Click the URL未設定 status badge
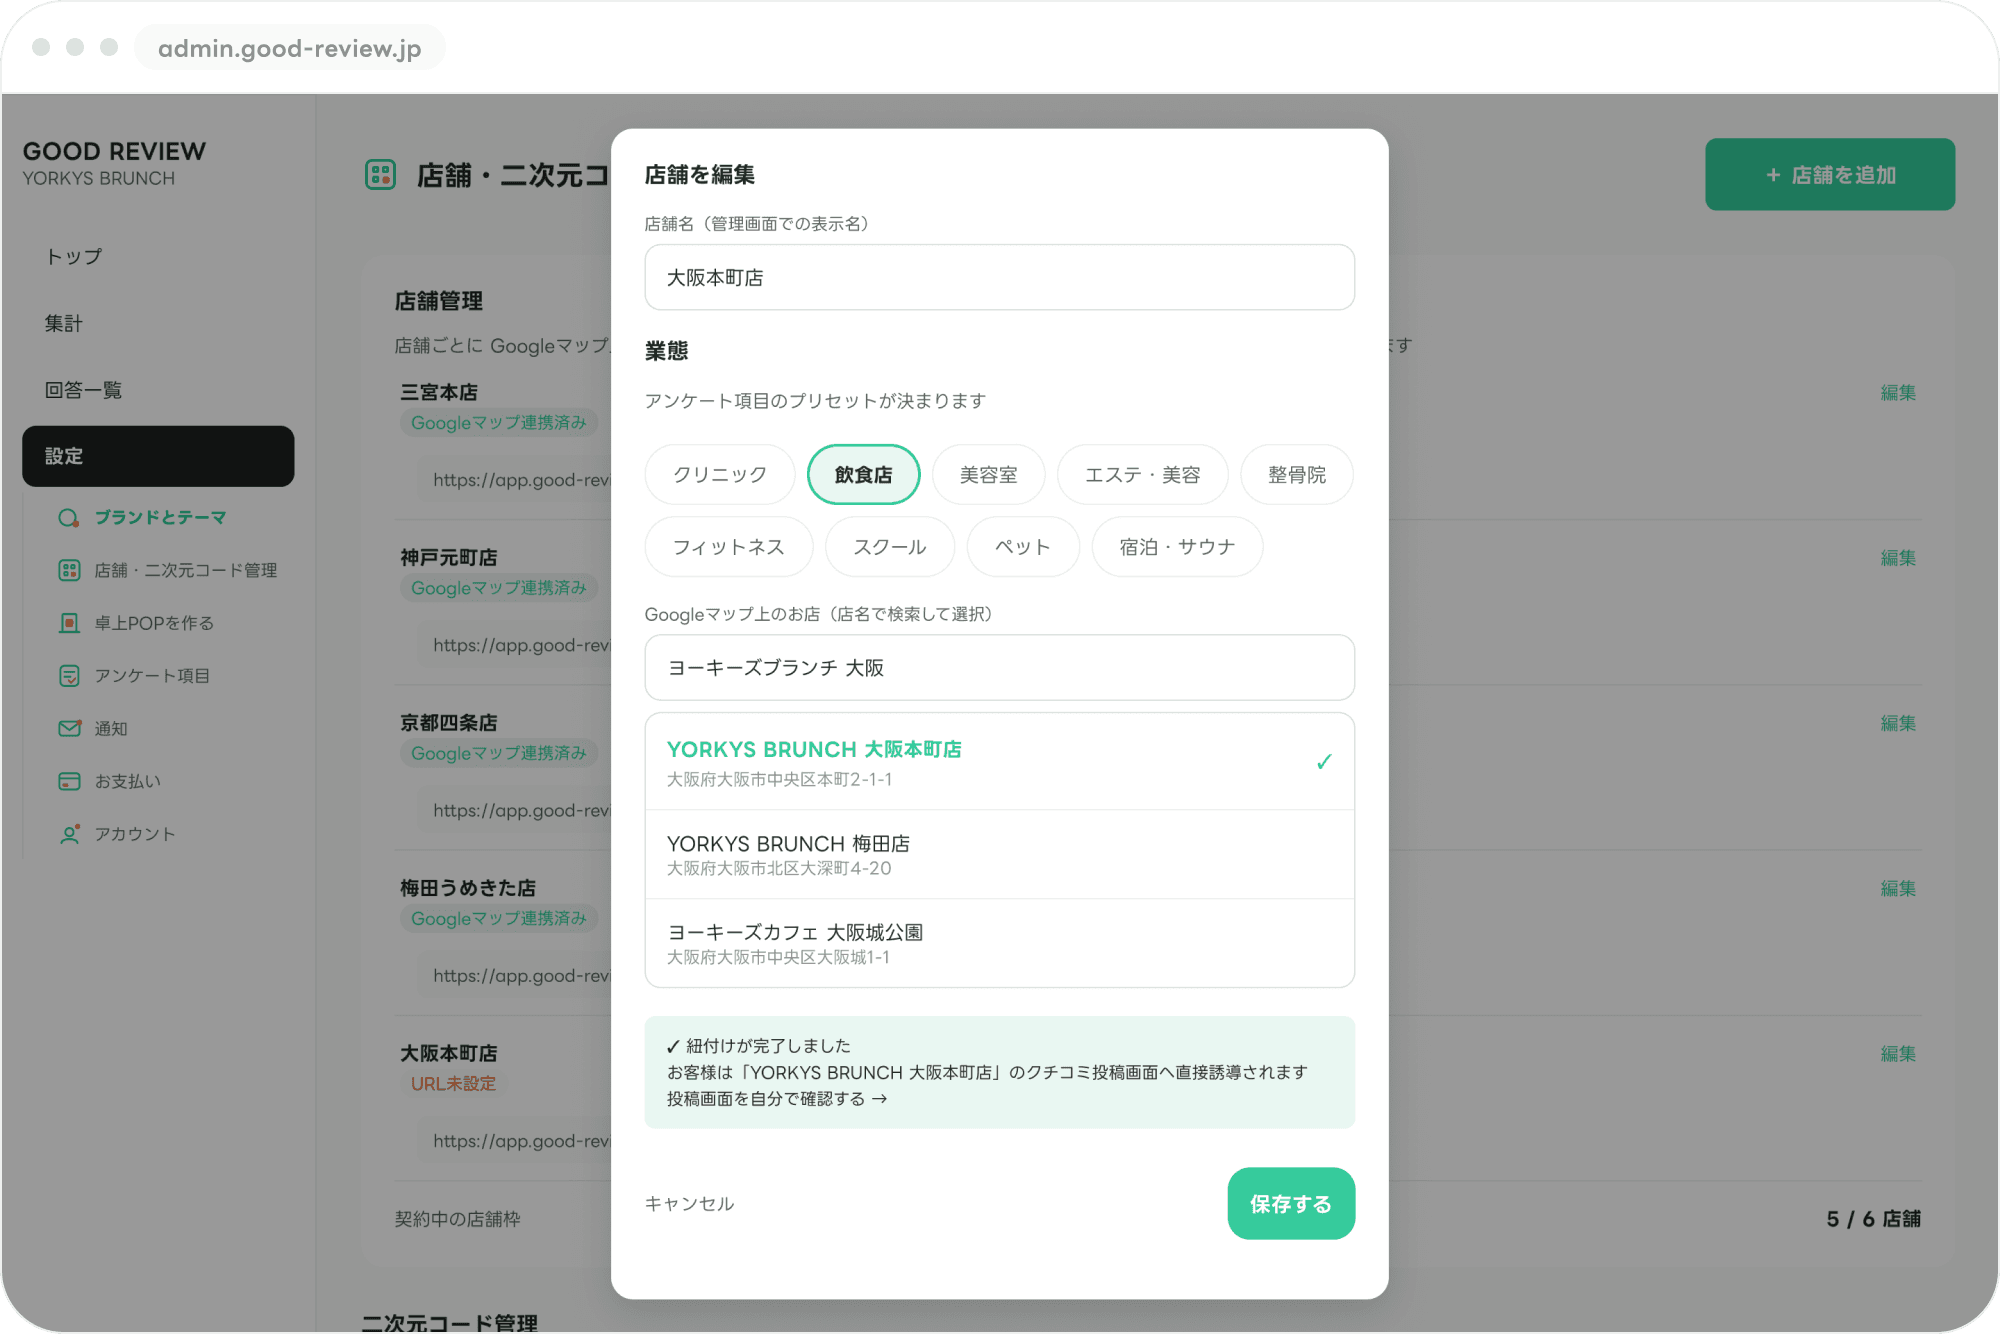The width and height of the screenshot is (2000, 1334). click(x=453, y=1084)
